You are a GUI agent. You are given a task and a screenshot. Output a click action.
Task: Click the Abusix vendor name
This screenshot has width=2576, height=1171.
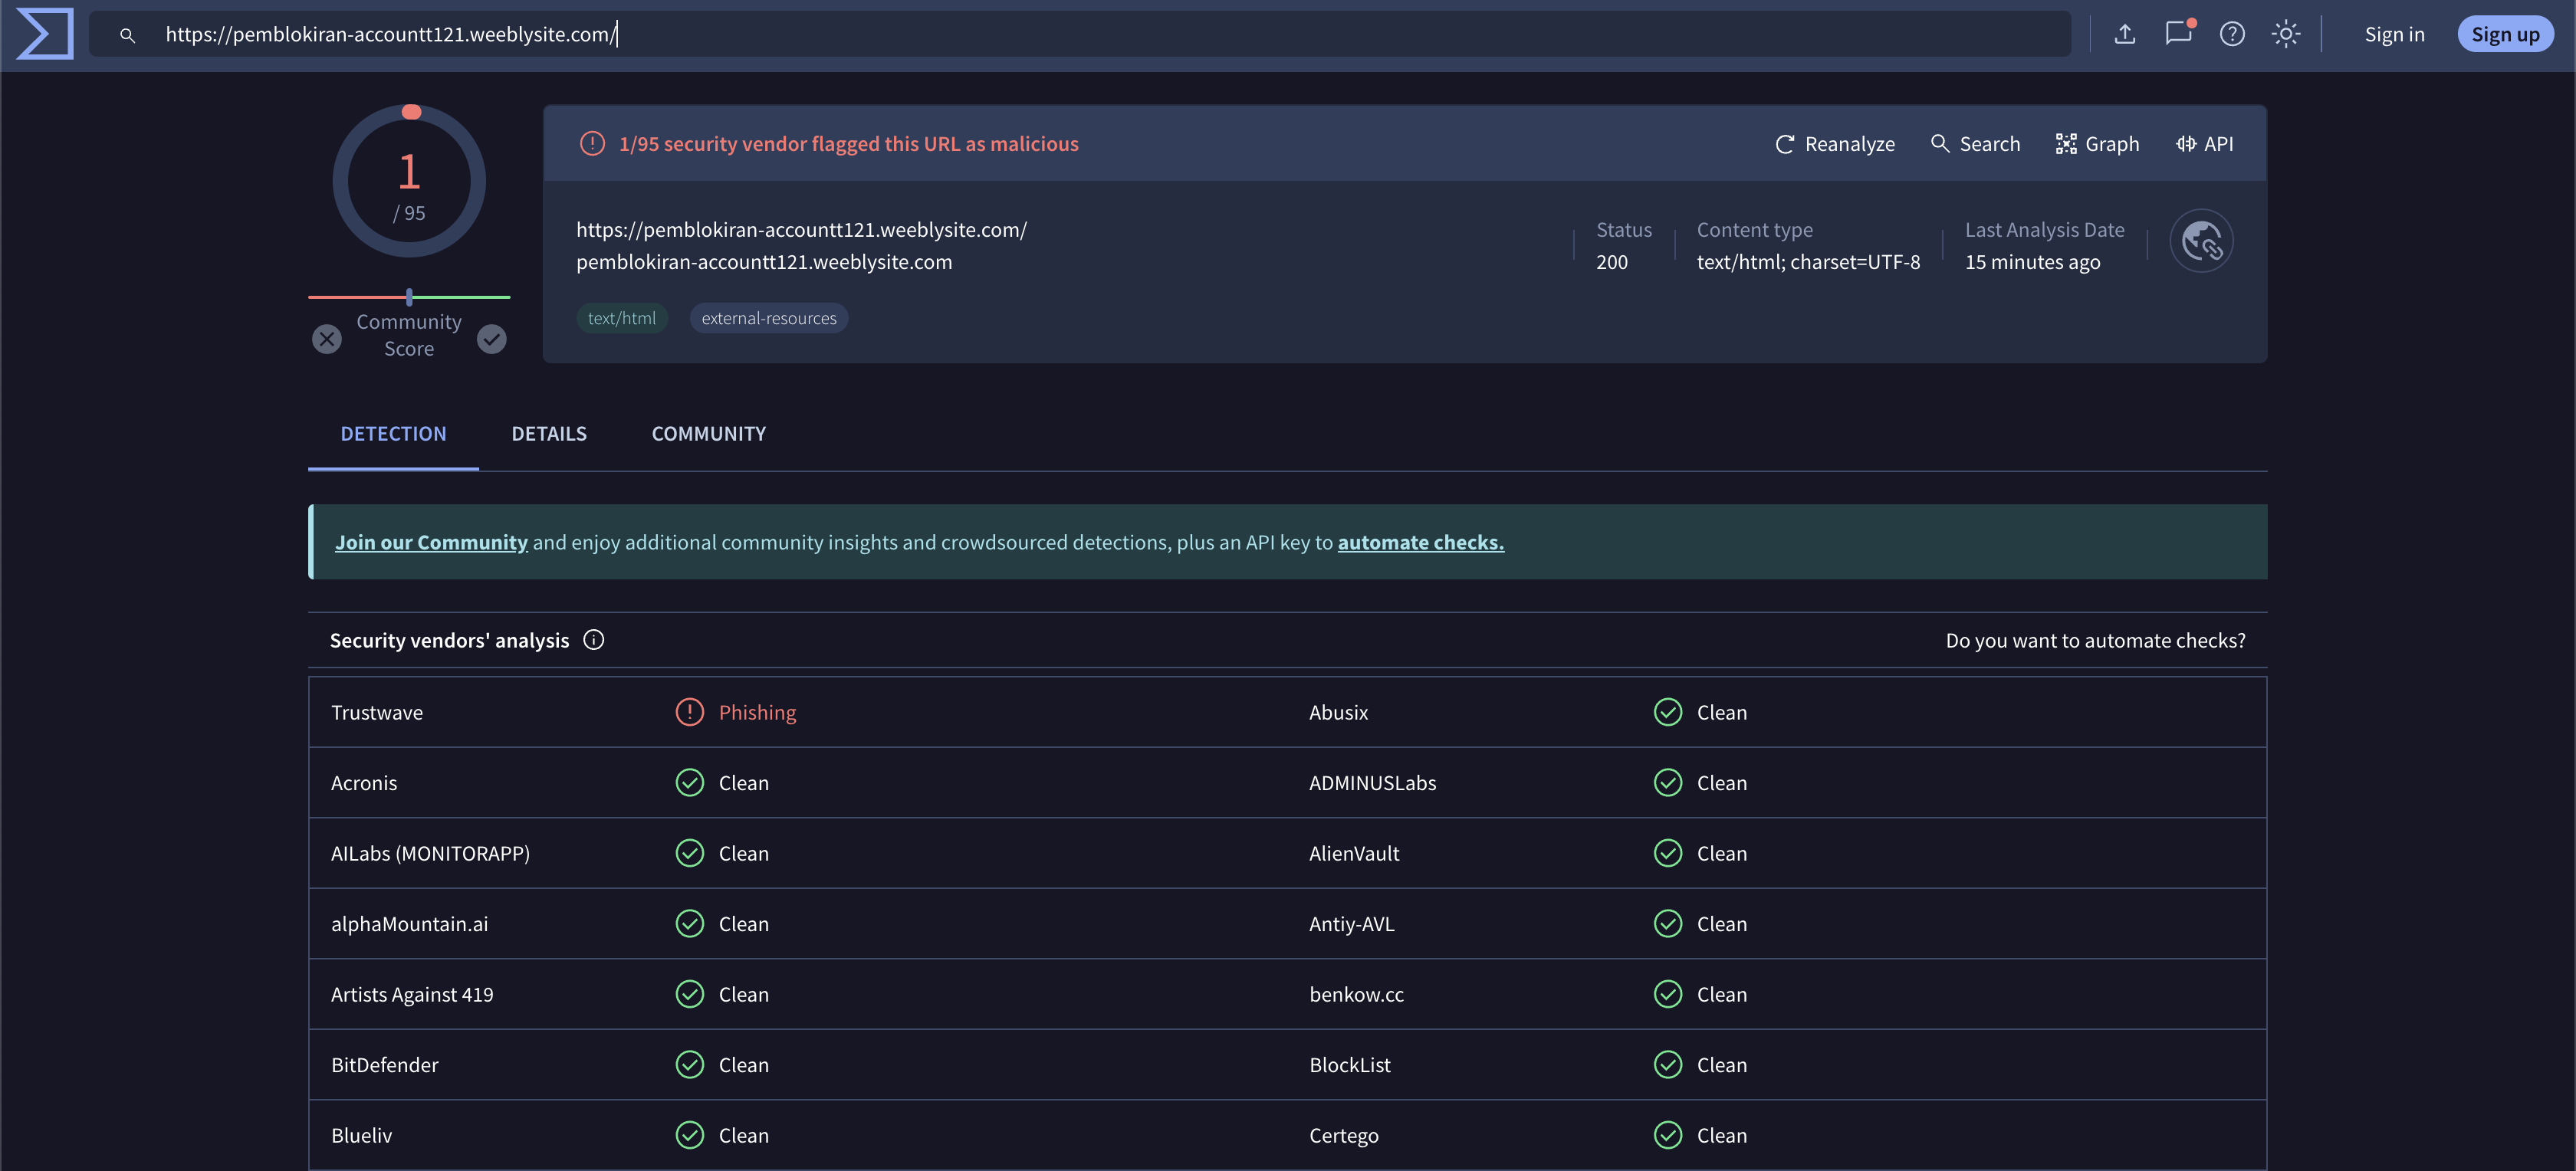[x=1338, y=712]
